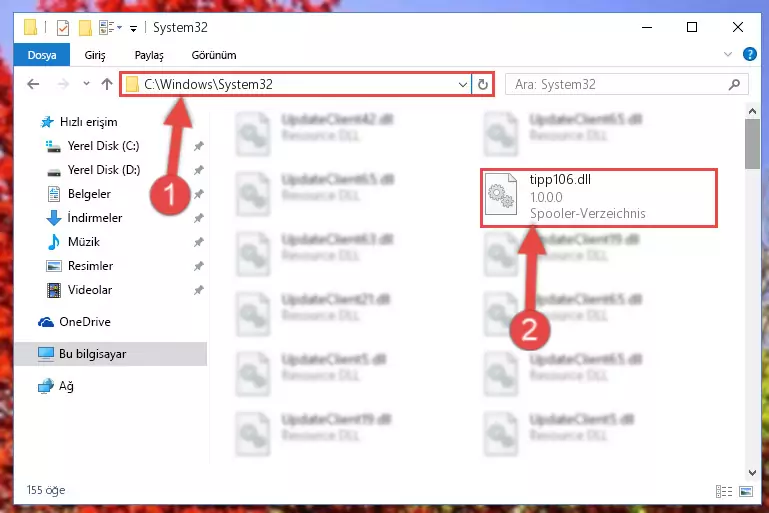Click the New folder icon in the title bar
This screenshot has width=769, height=513.
[85, 28]
